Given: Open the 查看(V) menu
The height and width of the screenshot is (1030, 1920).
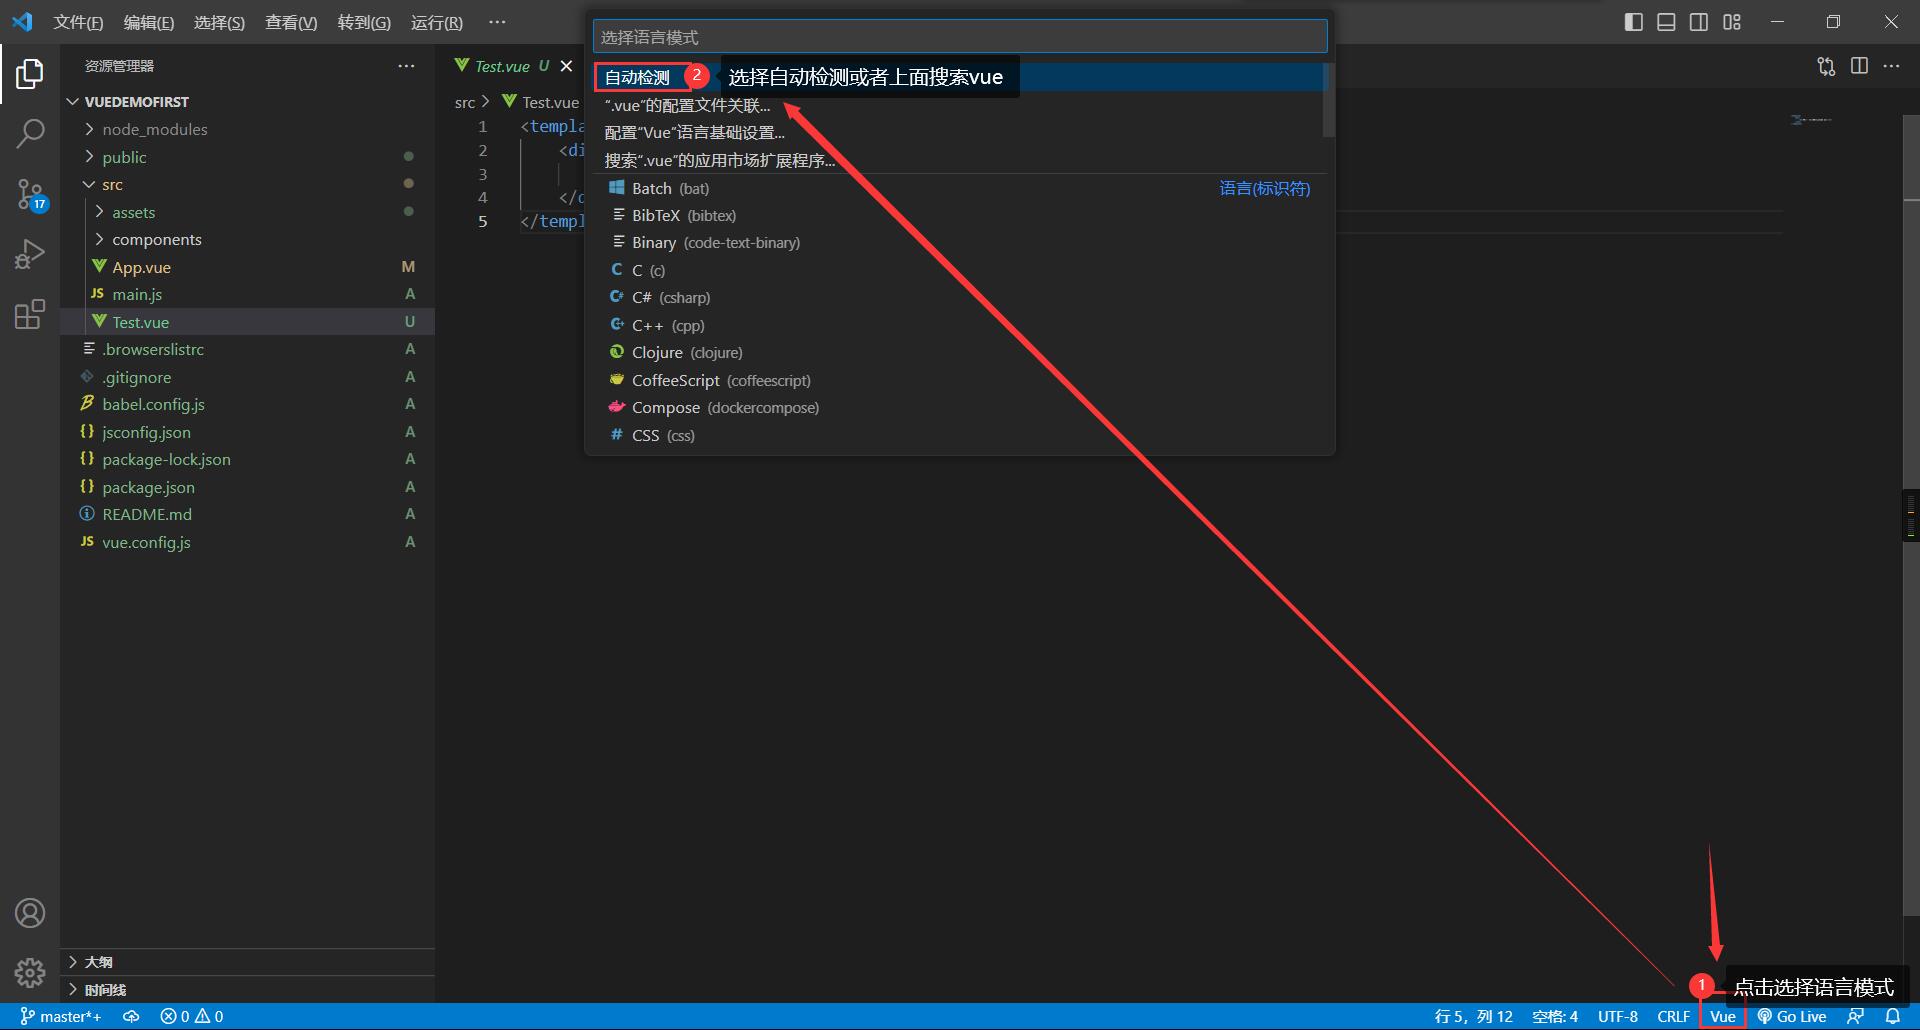Looking at the screenshot, I should point(291,22).
